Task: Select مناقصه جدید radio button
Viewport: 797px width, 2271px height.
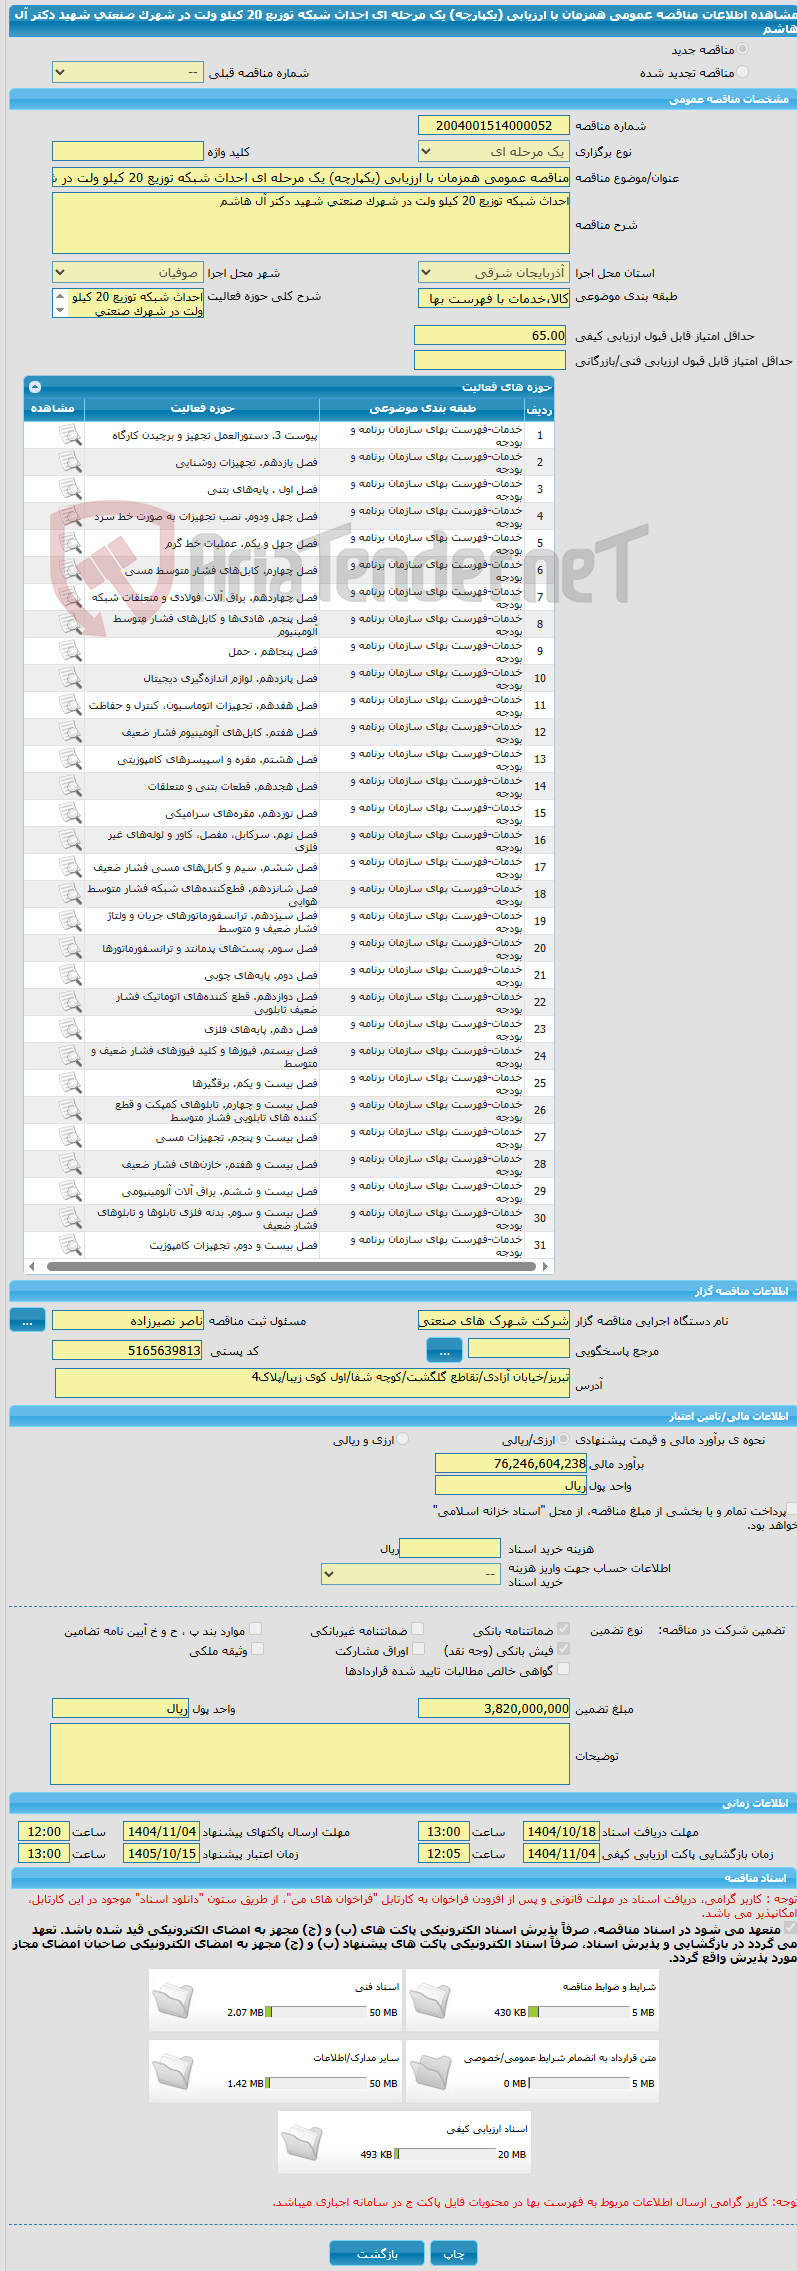Action: click(742, 49)
